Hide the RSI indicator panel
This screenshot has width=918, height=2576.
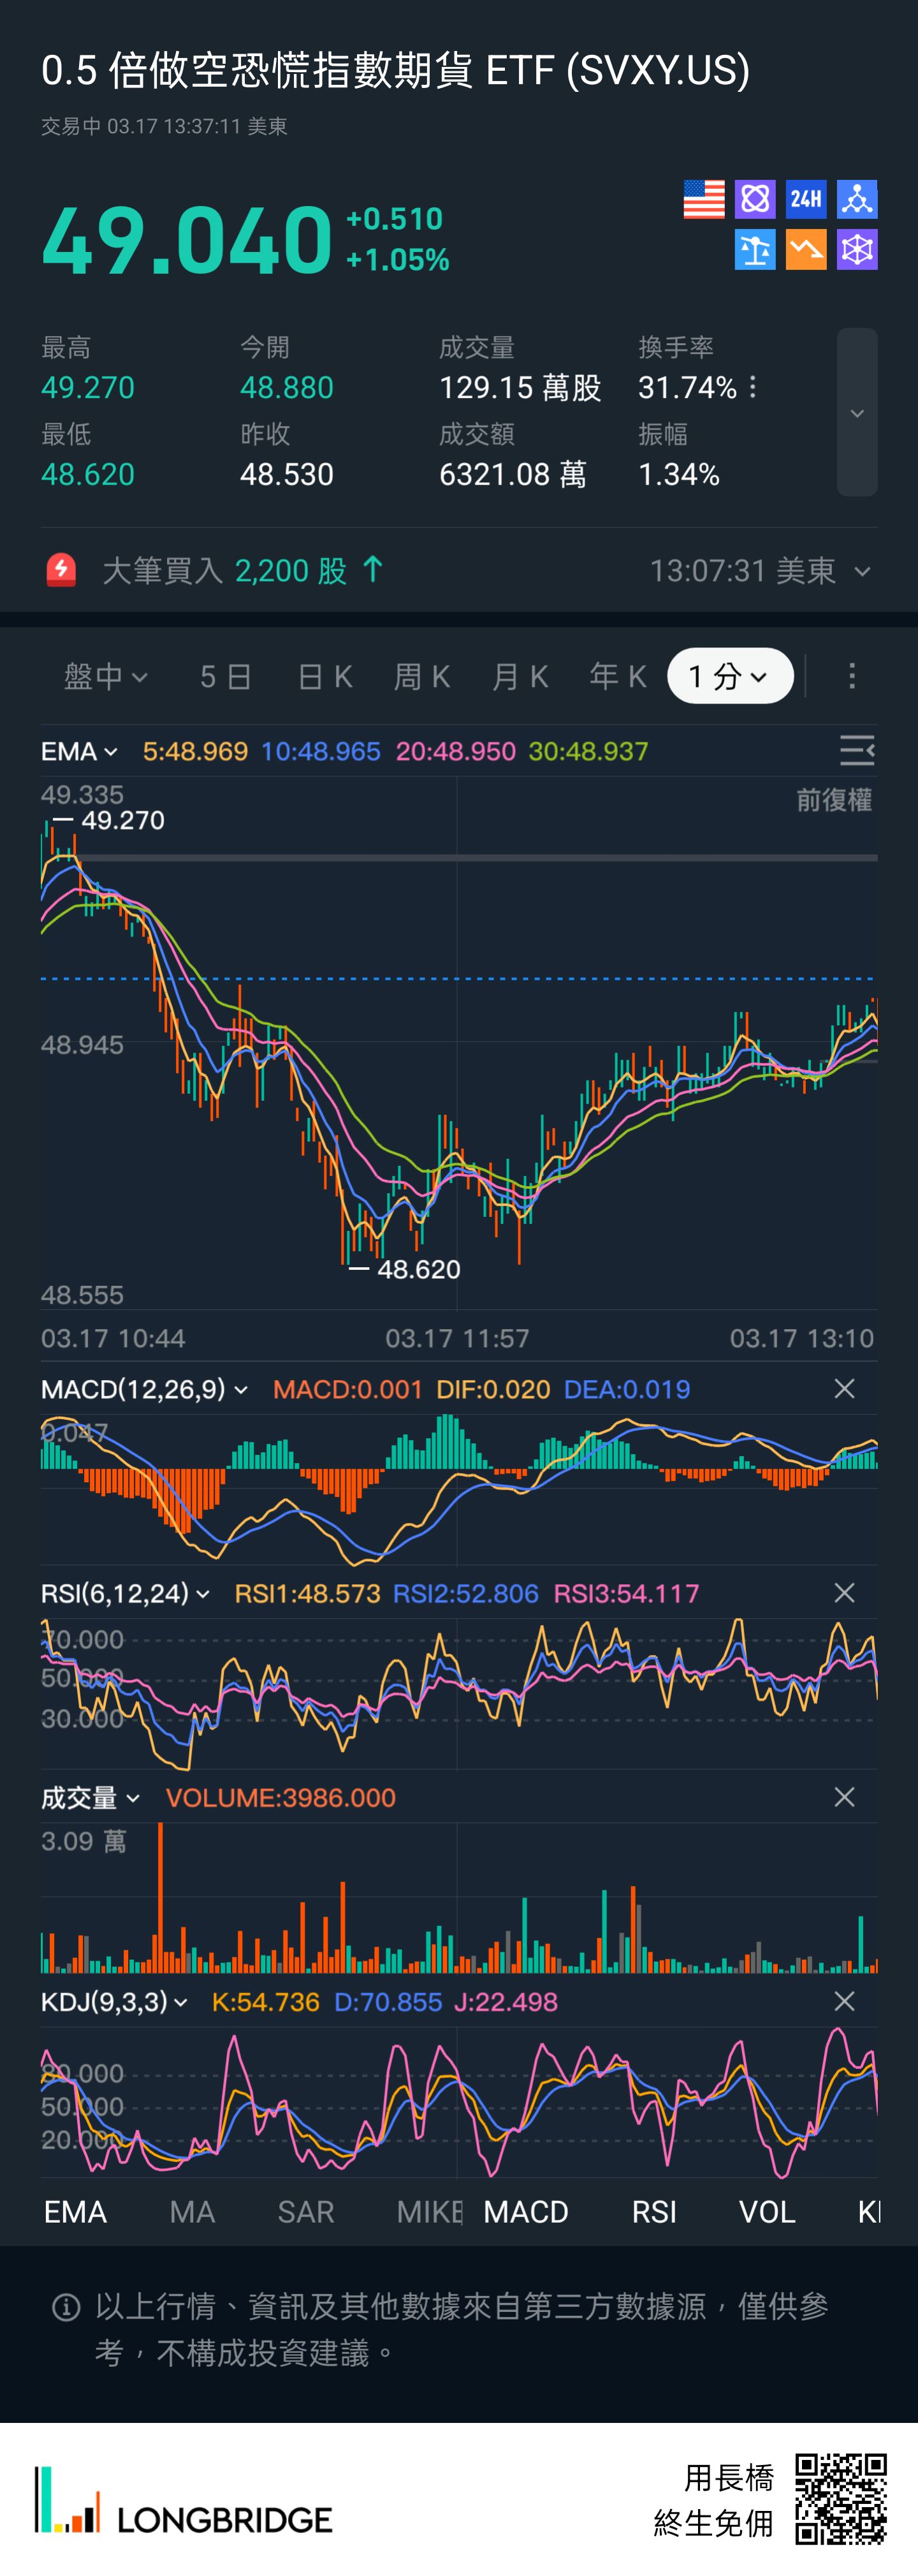(844, 1593)
